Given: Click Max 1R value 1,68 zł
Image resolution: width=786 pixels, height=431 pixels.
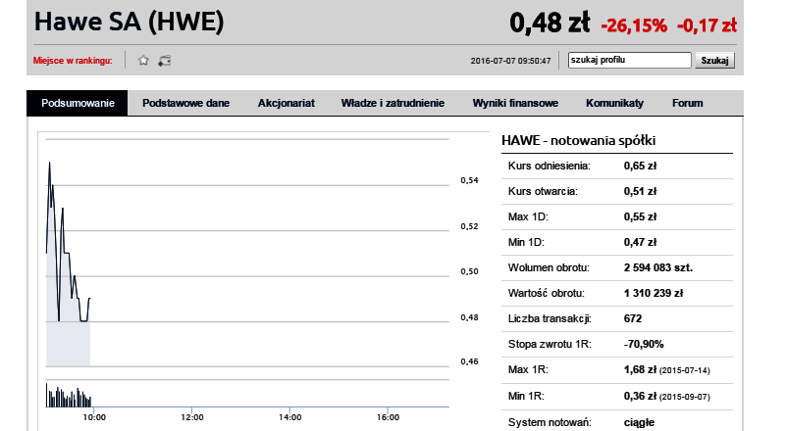Looking at the screenshot, I should 640,370.
